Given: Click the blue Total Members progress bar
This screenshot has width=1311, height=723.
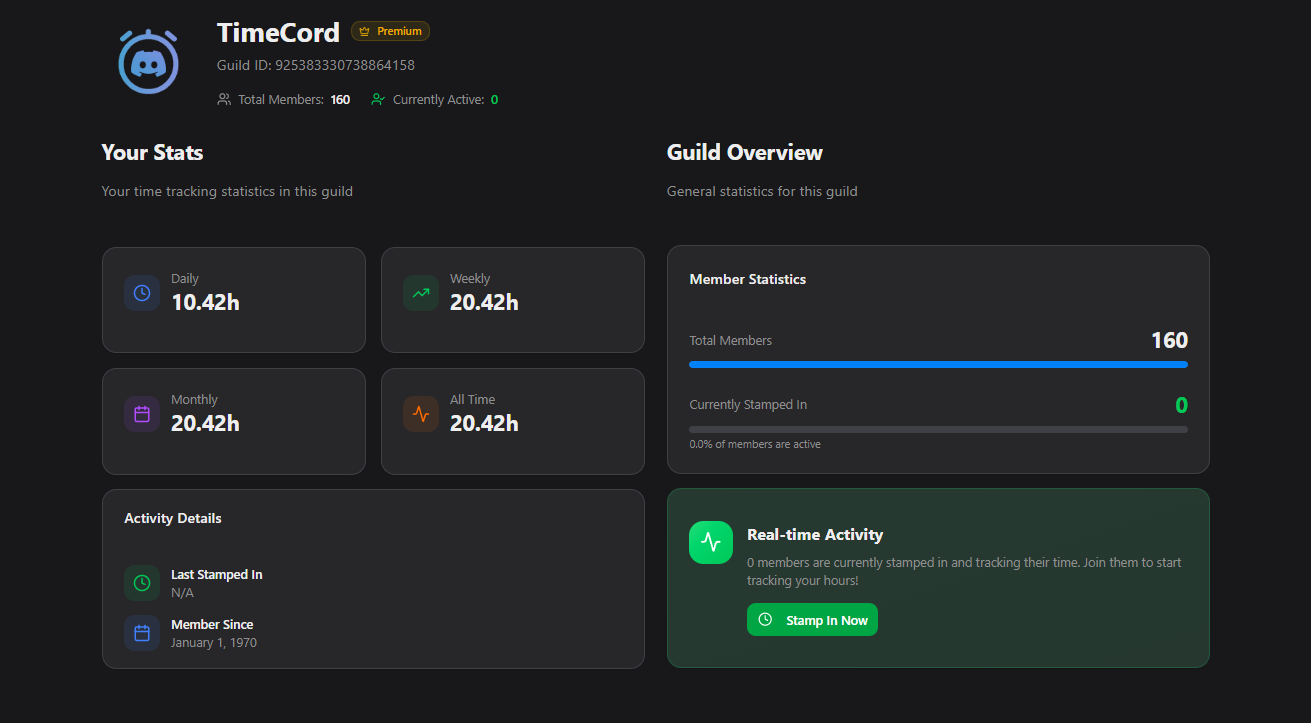Looking at the screenshot, I should (938, 364).
